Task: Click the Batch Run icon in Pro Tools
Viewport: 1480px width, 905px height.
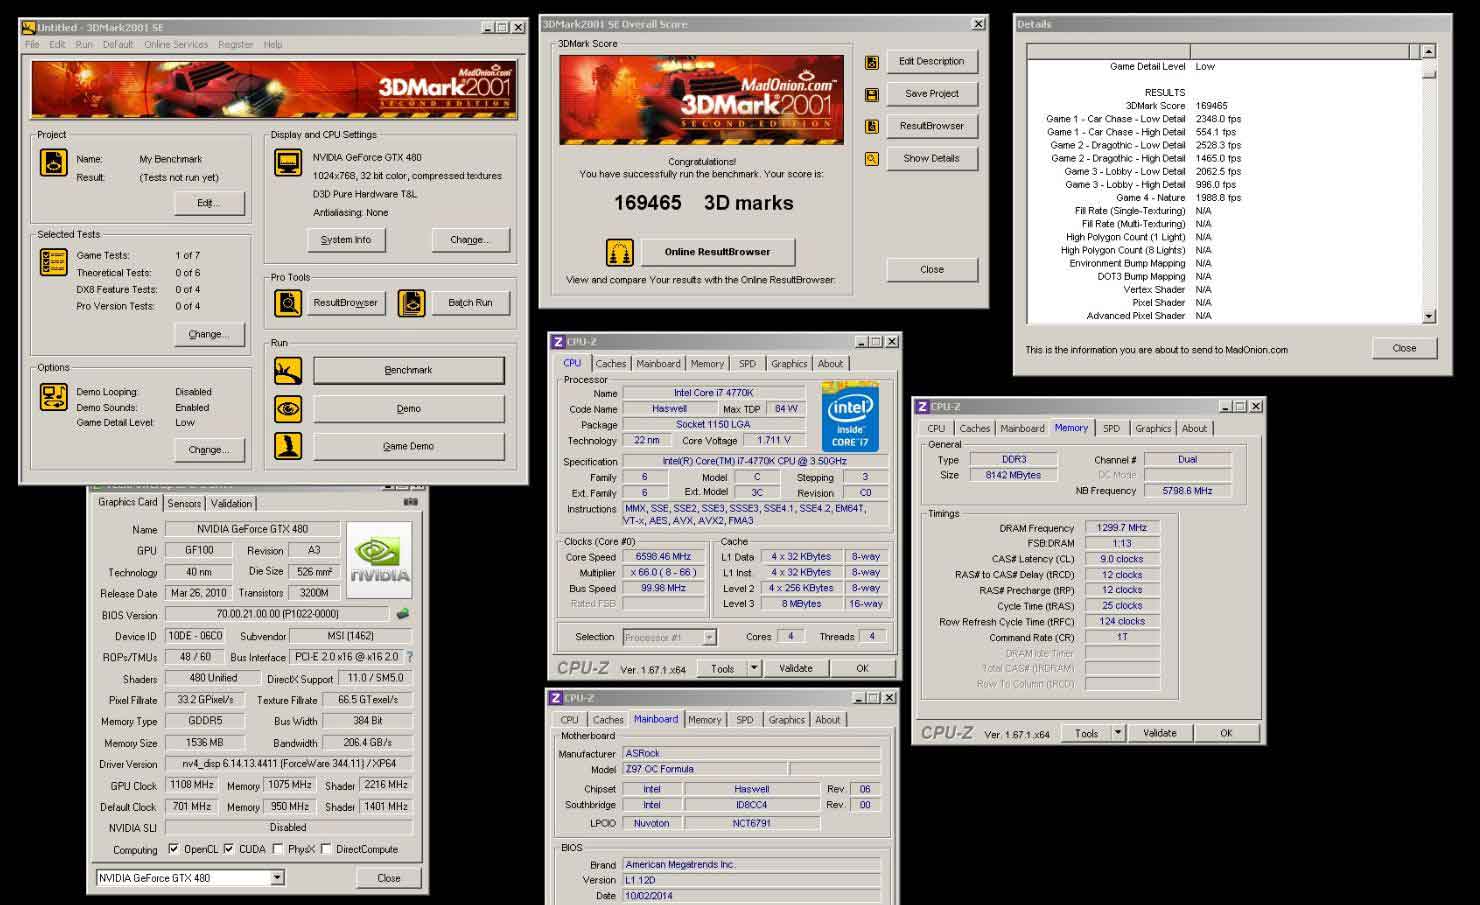Action: click(x=411, y=303)
